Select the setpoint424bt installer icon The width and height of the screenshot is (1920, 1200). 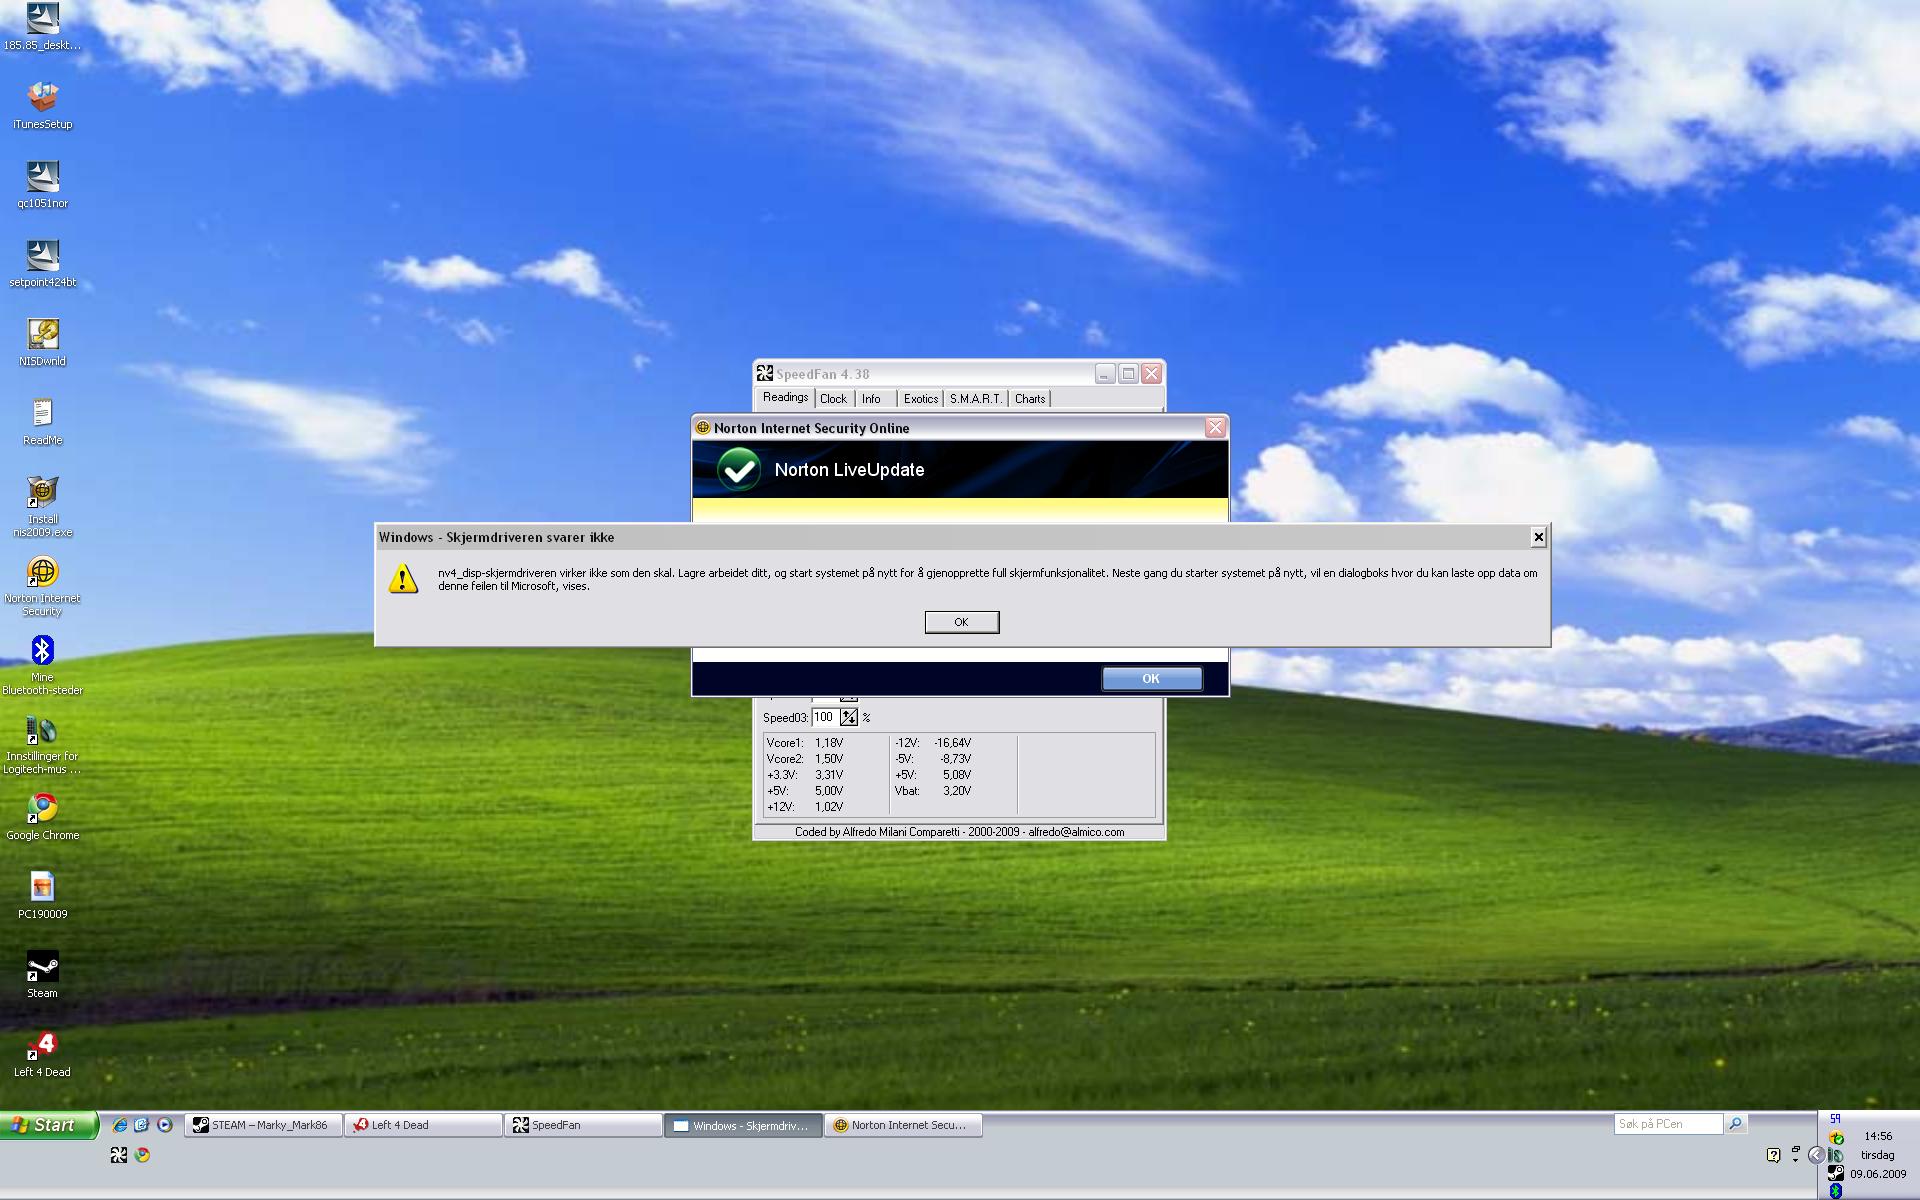tap(42, 263)
